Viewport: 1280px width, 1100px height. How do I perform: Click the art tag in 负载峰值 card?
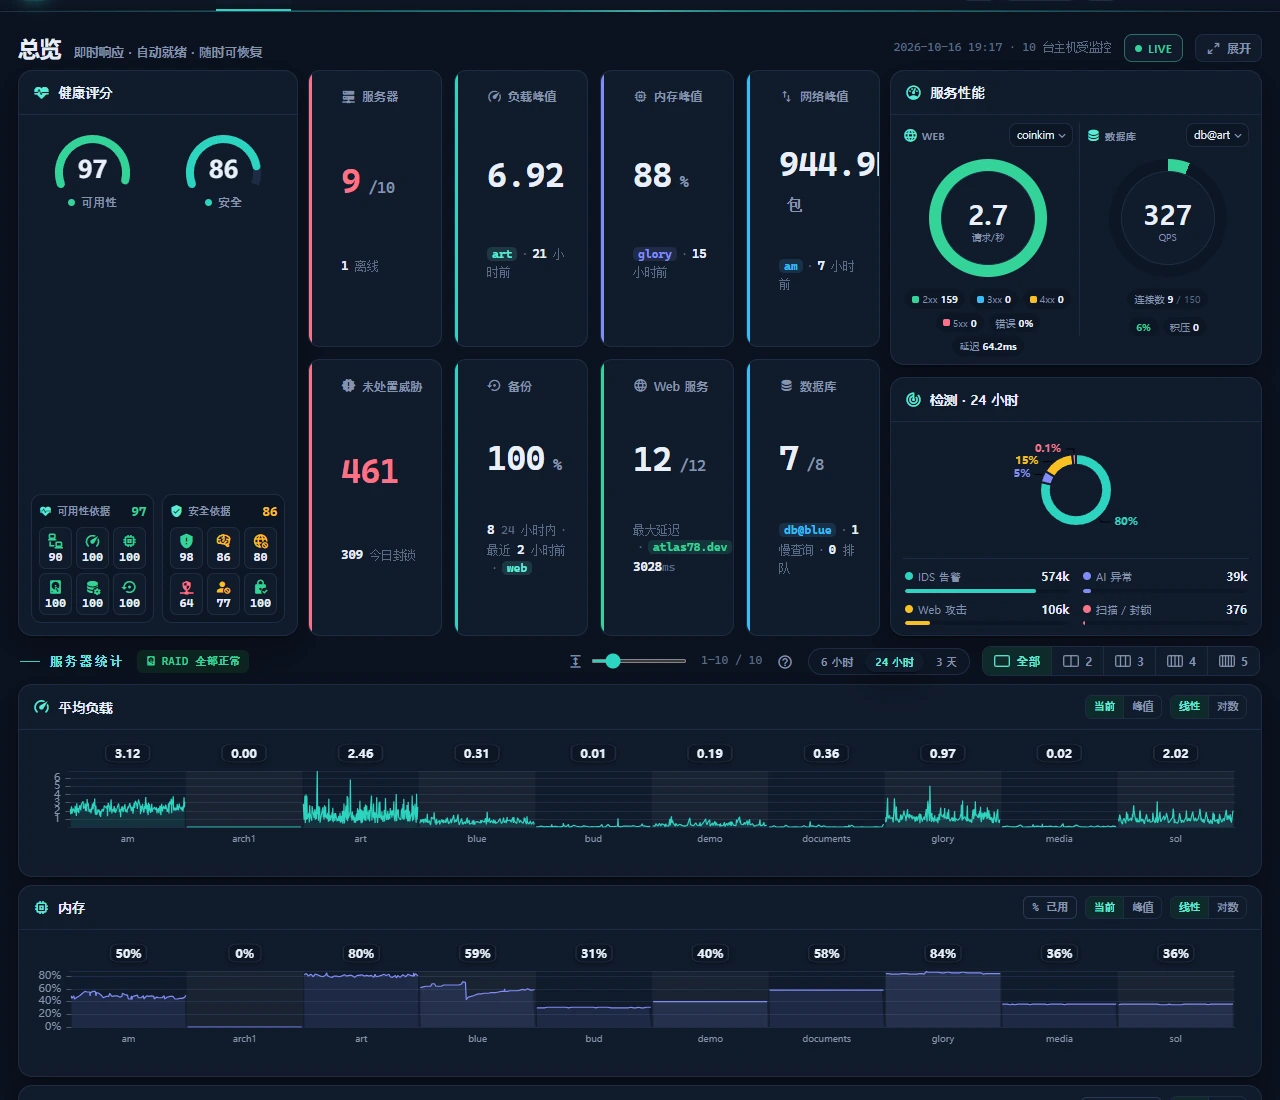pyautogui.click(x=502, y=254)
